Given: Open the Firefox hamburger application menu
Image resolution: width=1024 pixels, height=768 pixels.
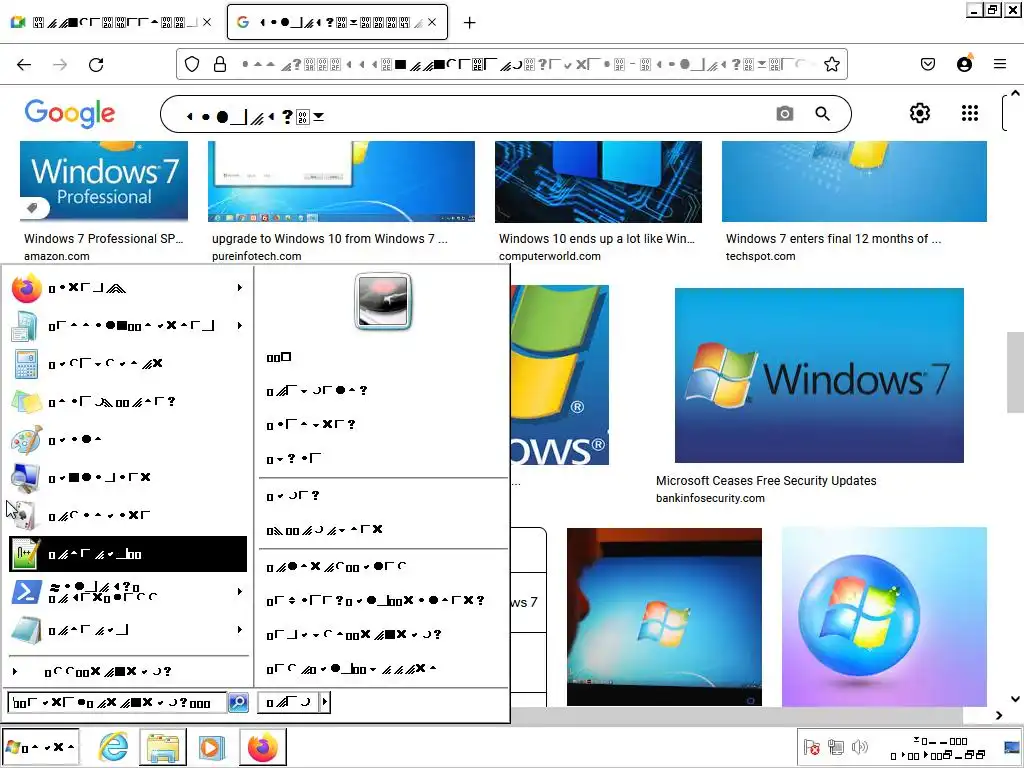Looking at the screenshot, I should tap(1000, 64).
